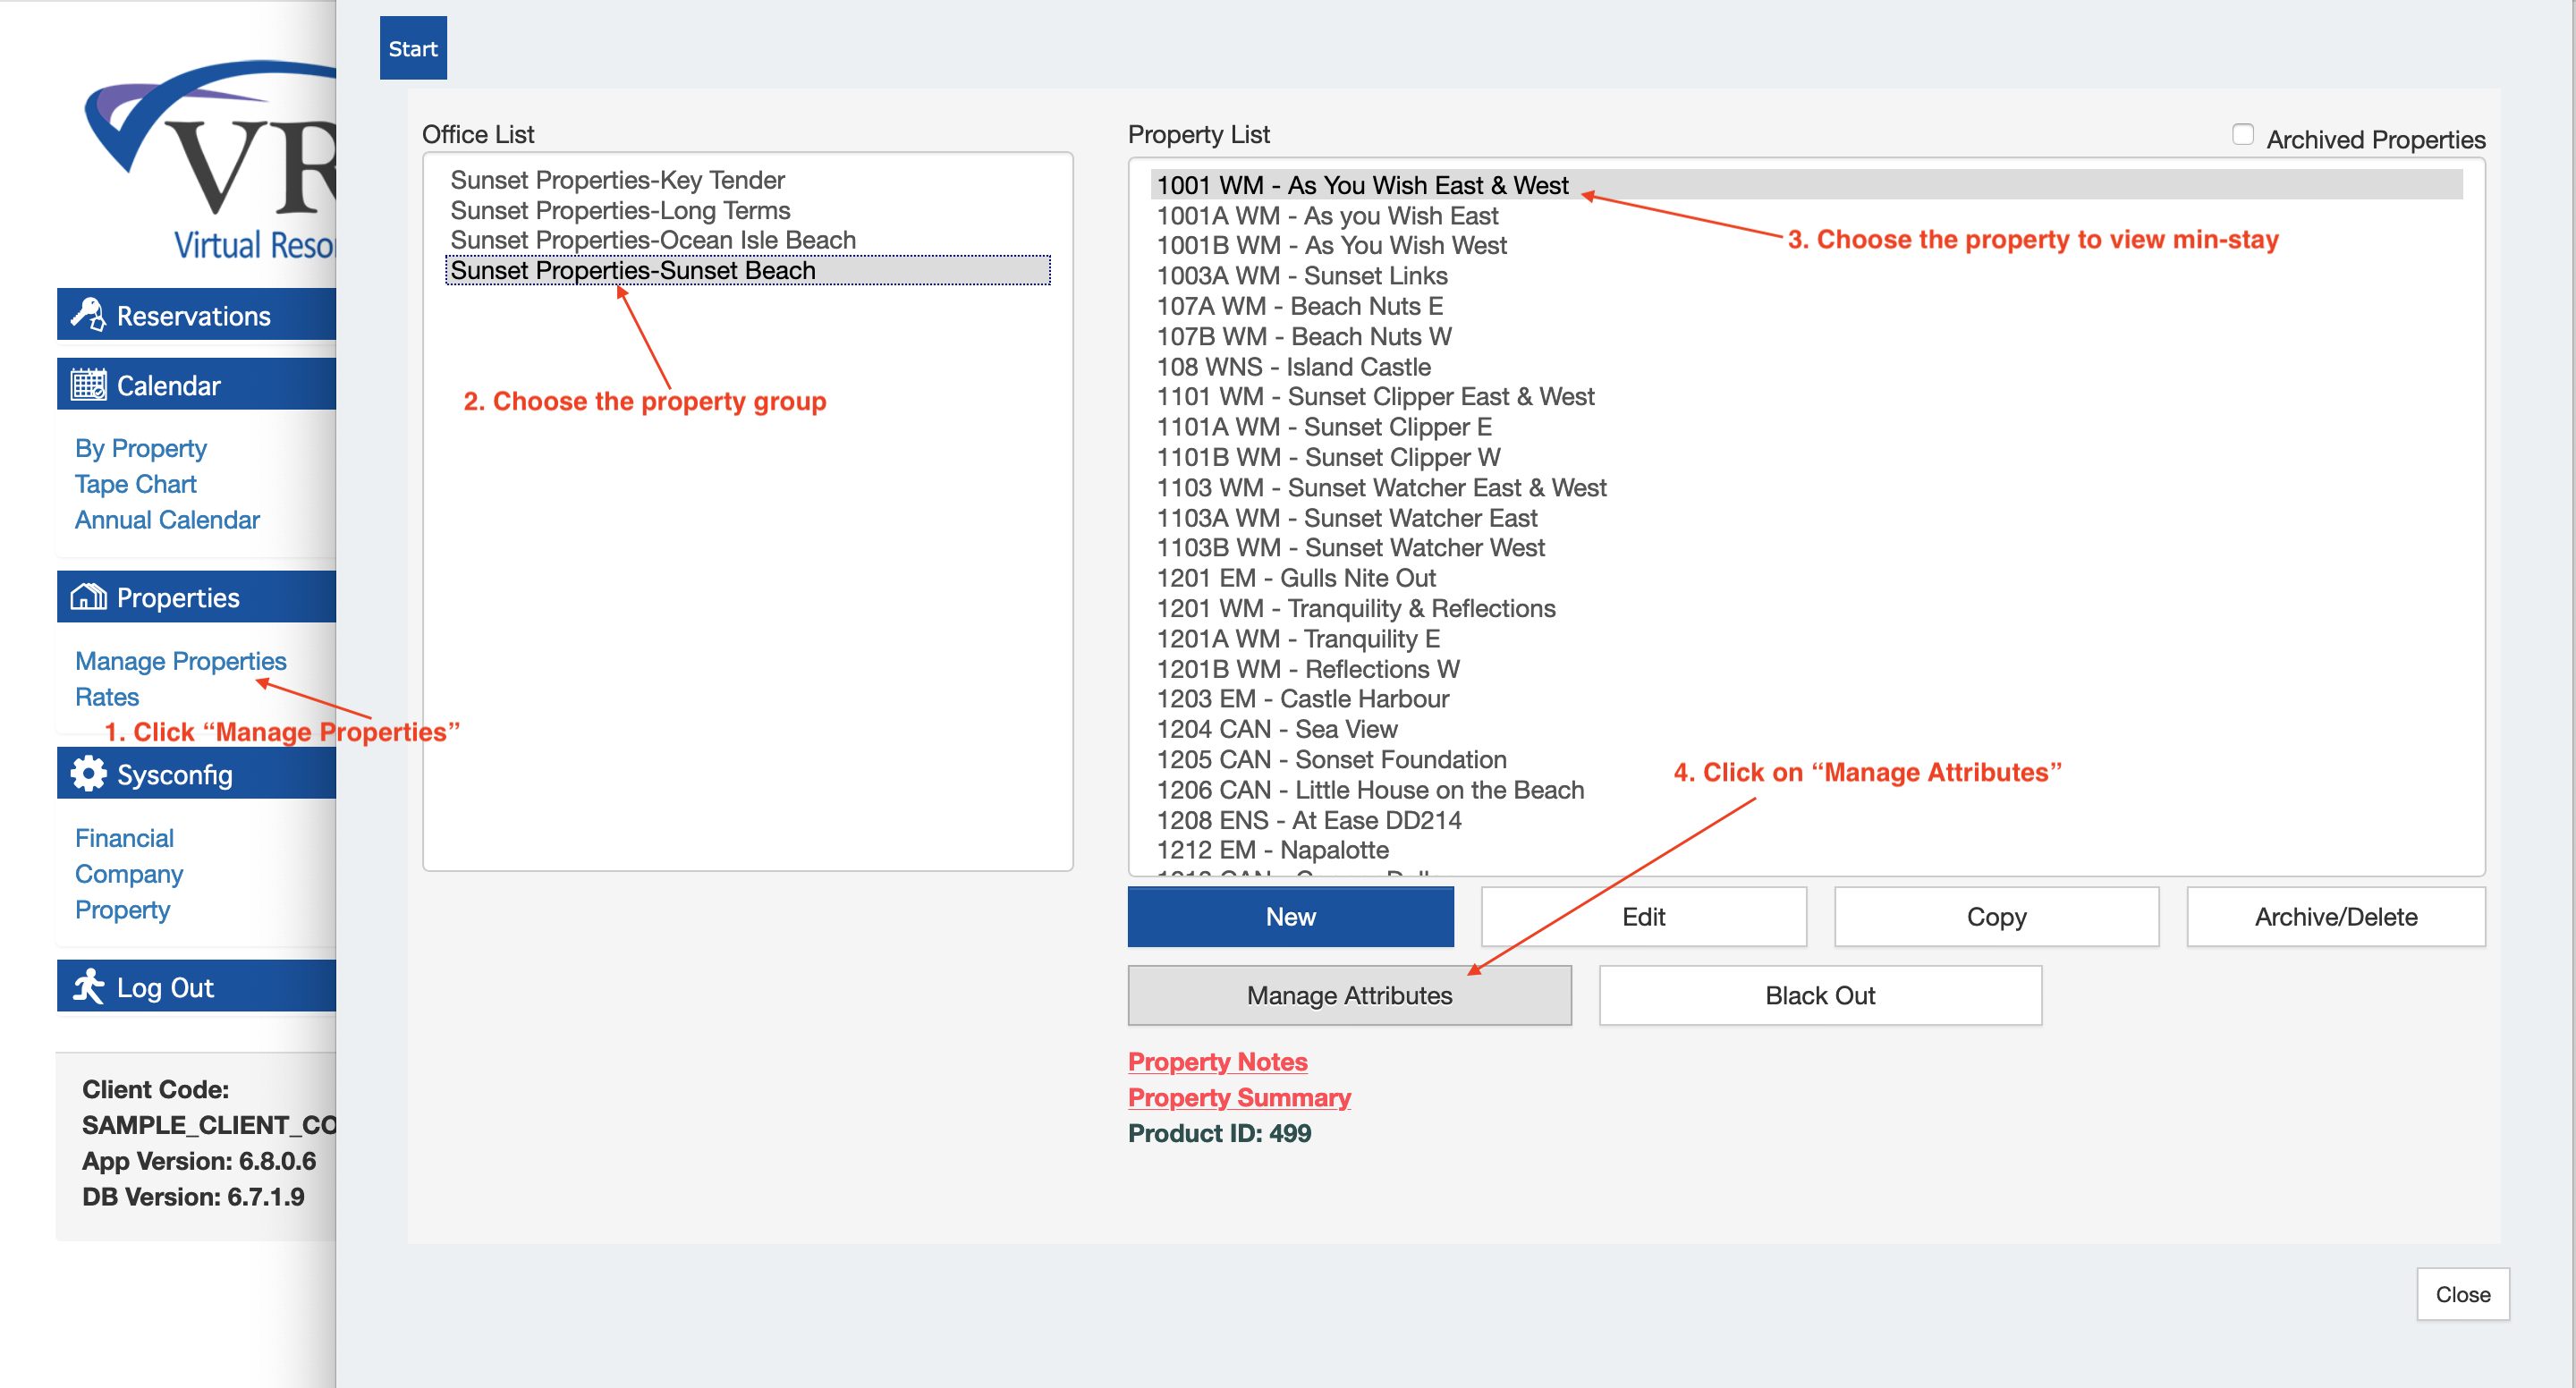Select Sunset Properties-Ocean Isle Beach office
2576x1388 pixels.
point(652,240)
